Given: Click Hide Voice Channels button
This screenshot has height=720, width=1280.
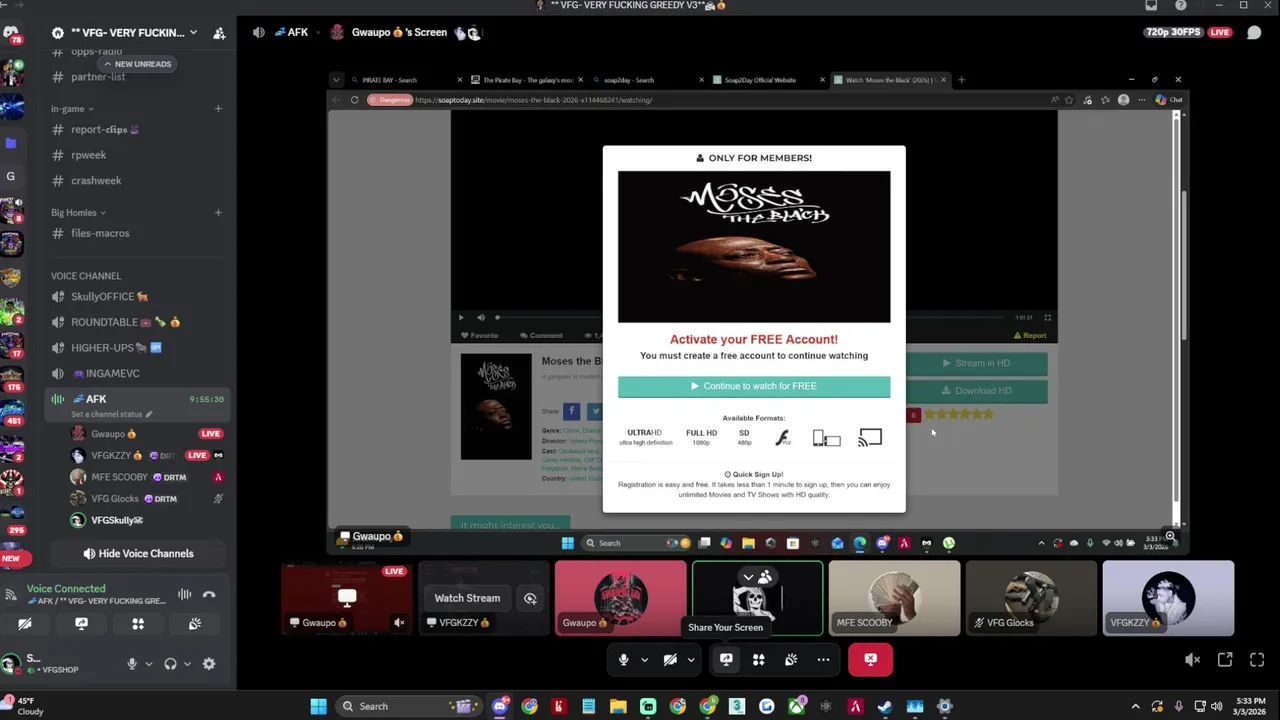Looking at the screenshot, I should tap(138, 553).
